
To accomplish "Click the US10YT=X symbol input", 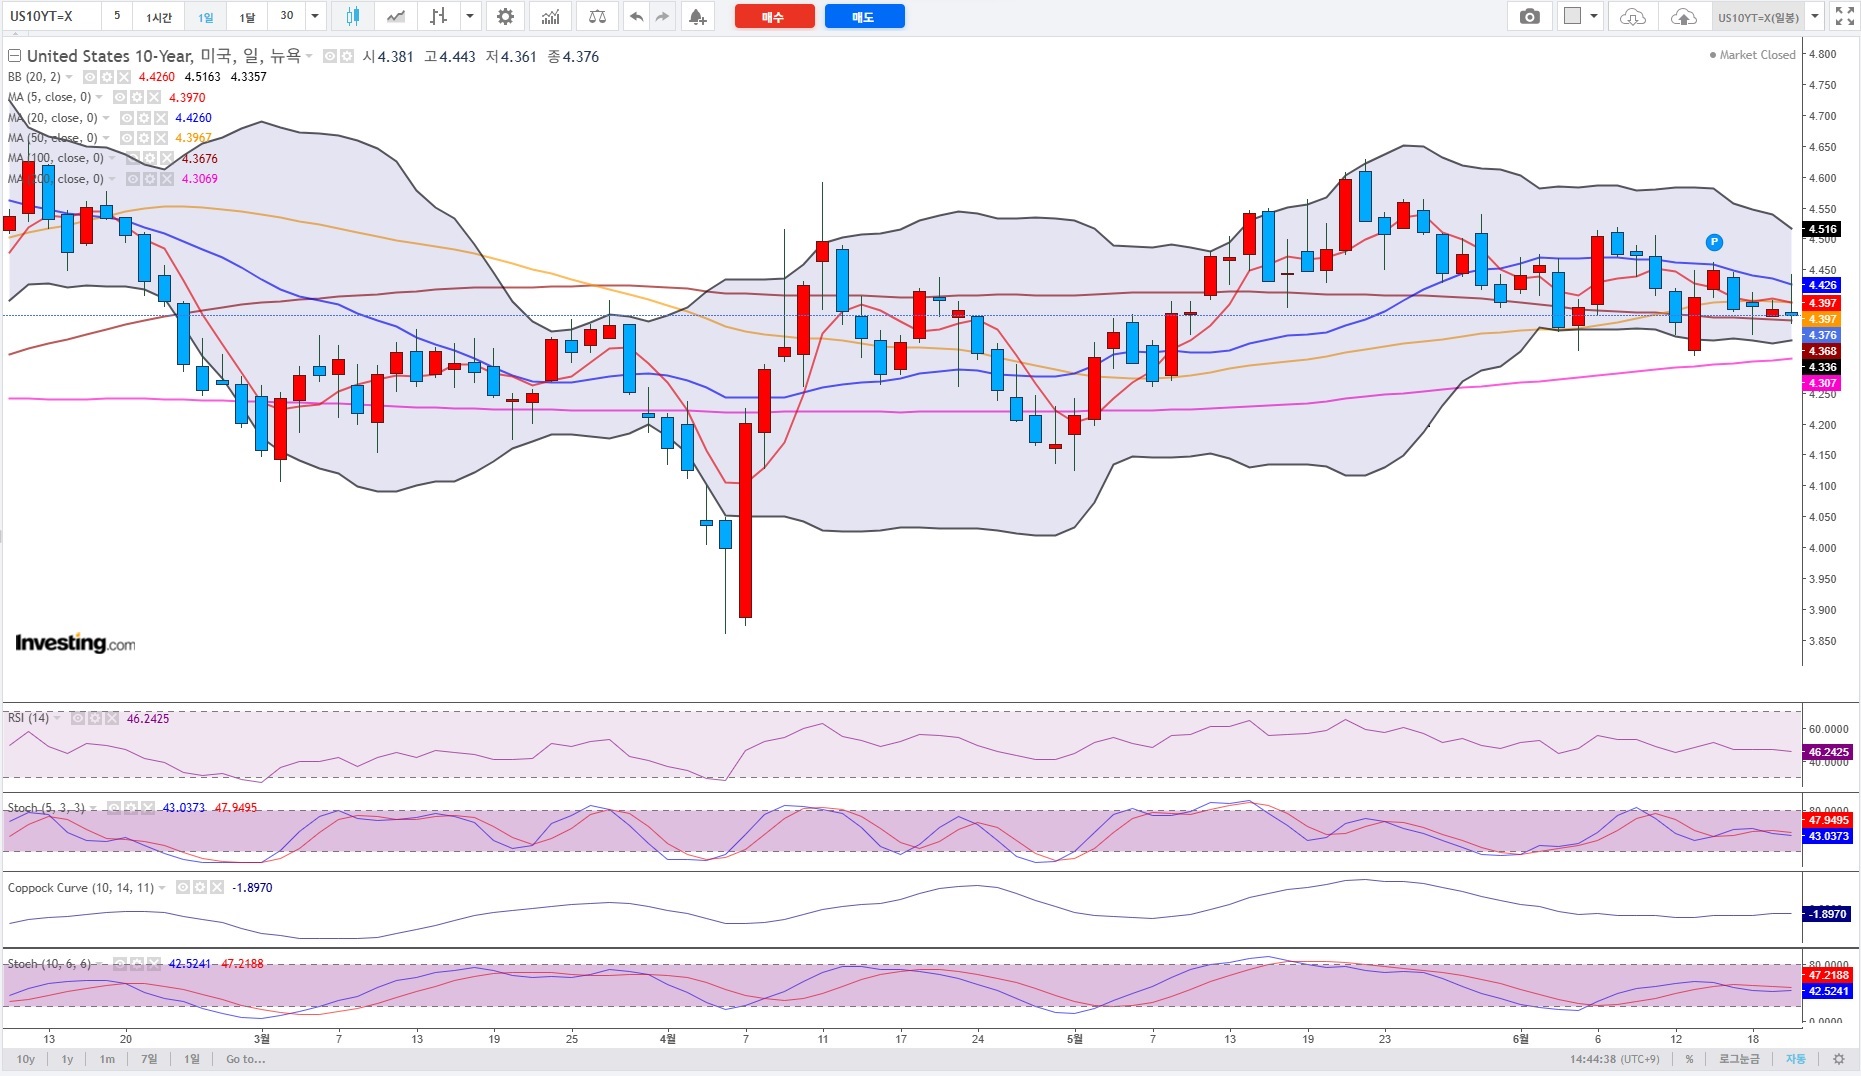I will pos(50,16).
